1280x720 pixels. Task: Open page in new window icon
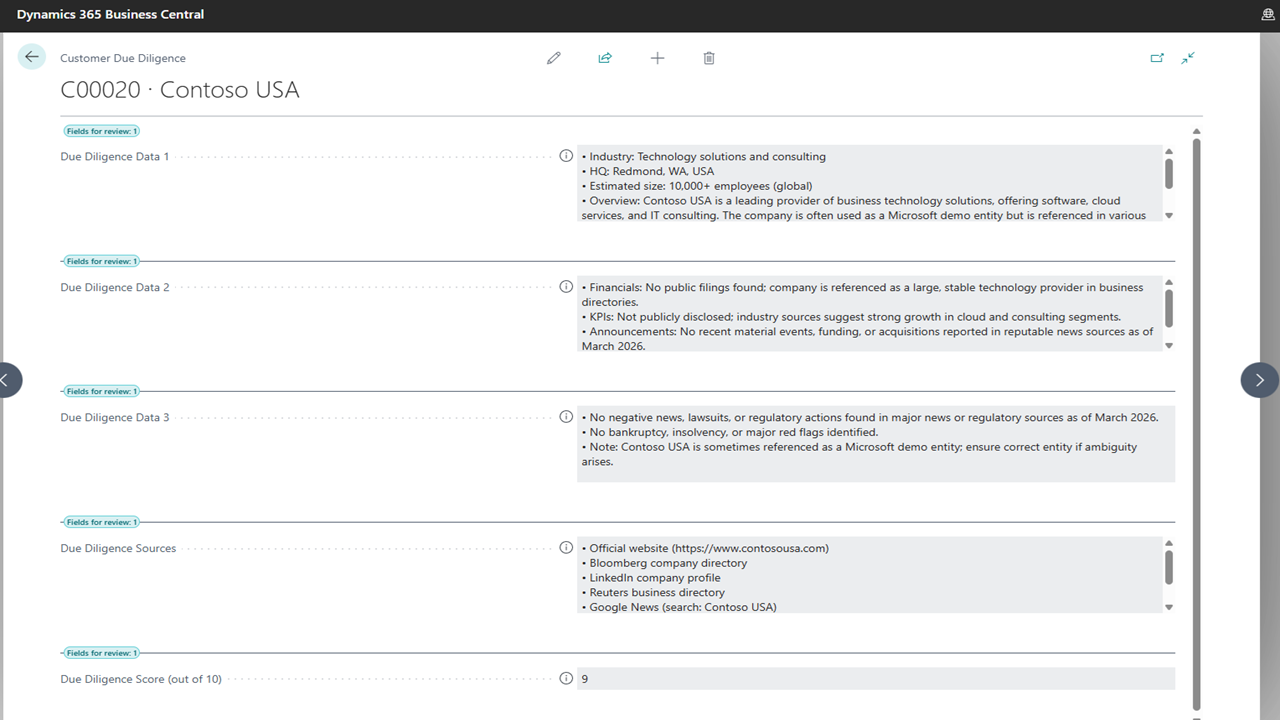coord(1157,58)
